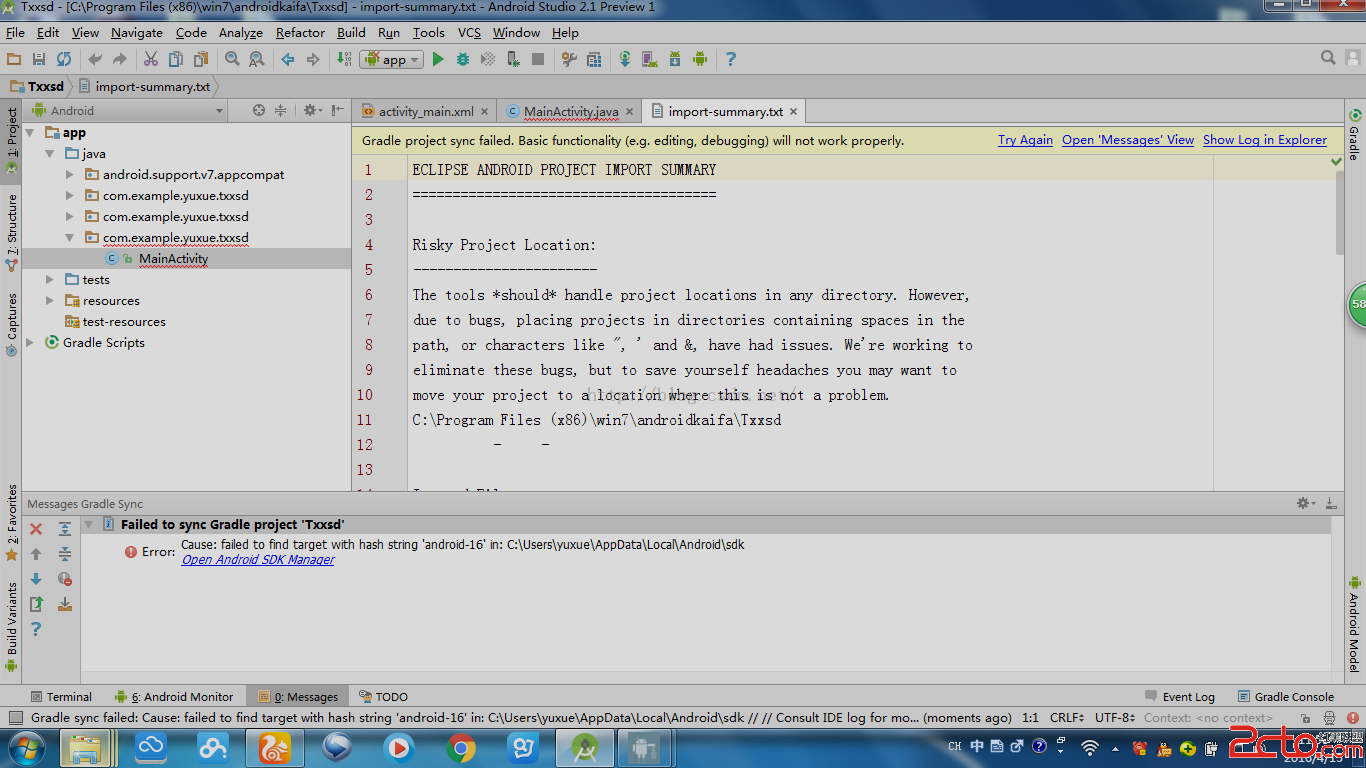This screenshot has height=768, width=1366.
Task: Open the CRLF line separator selector
Action: [1066, 718]
